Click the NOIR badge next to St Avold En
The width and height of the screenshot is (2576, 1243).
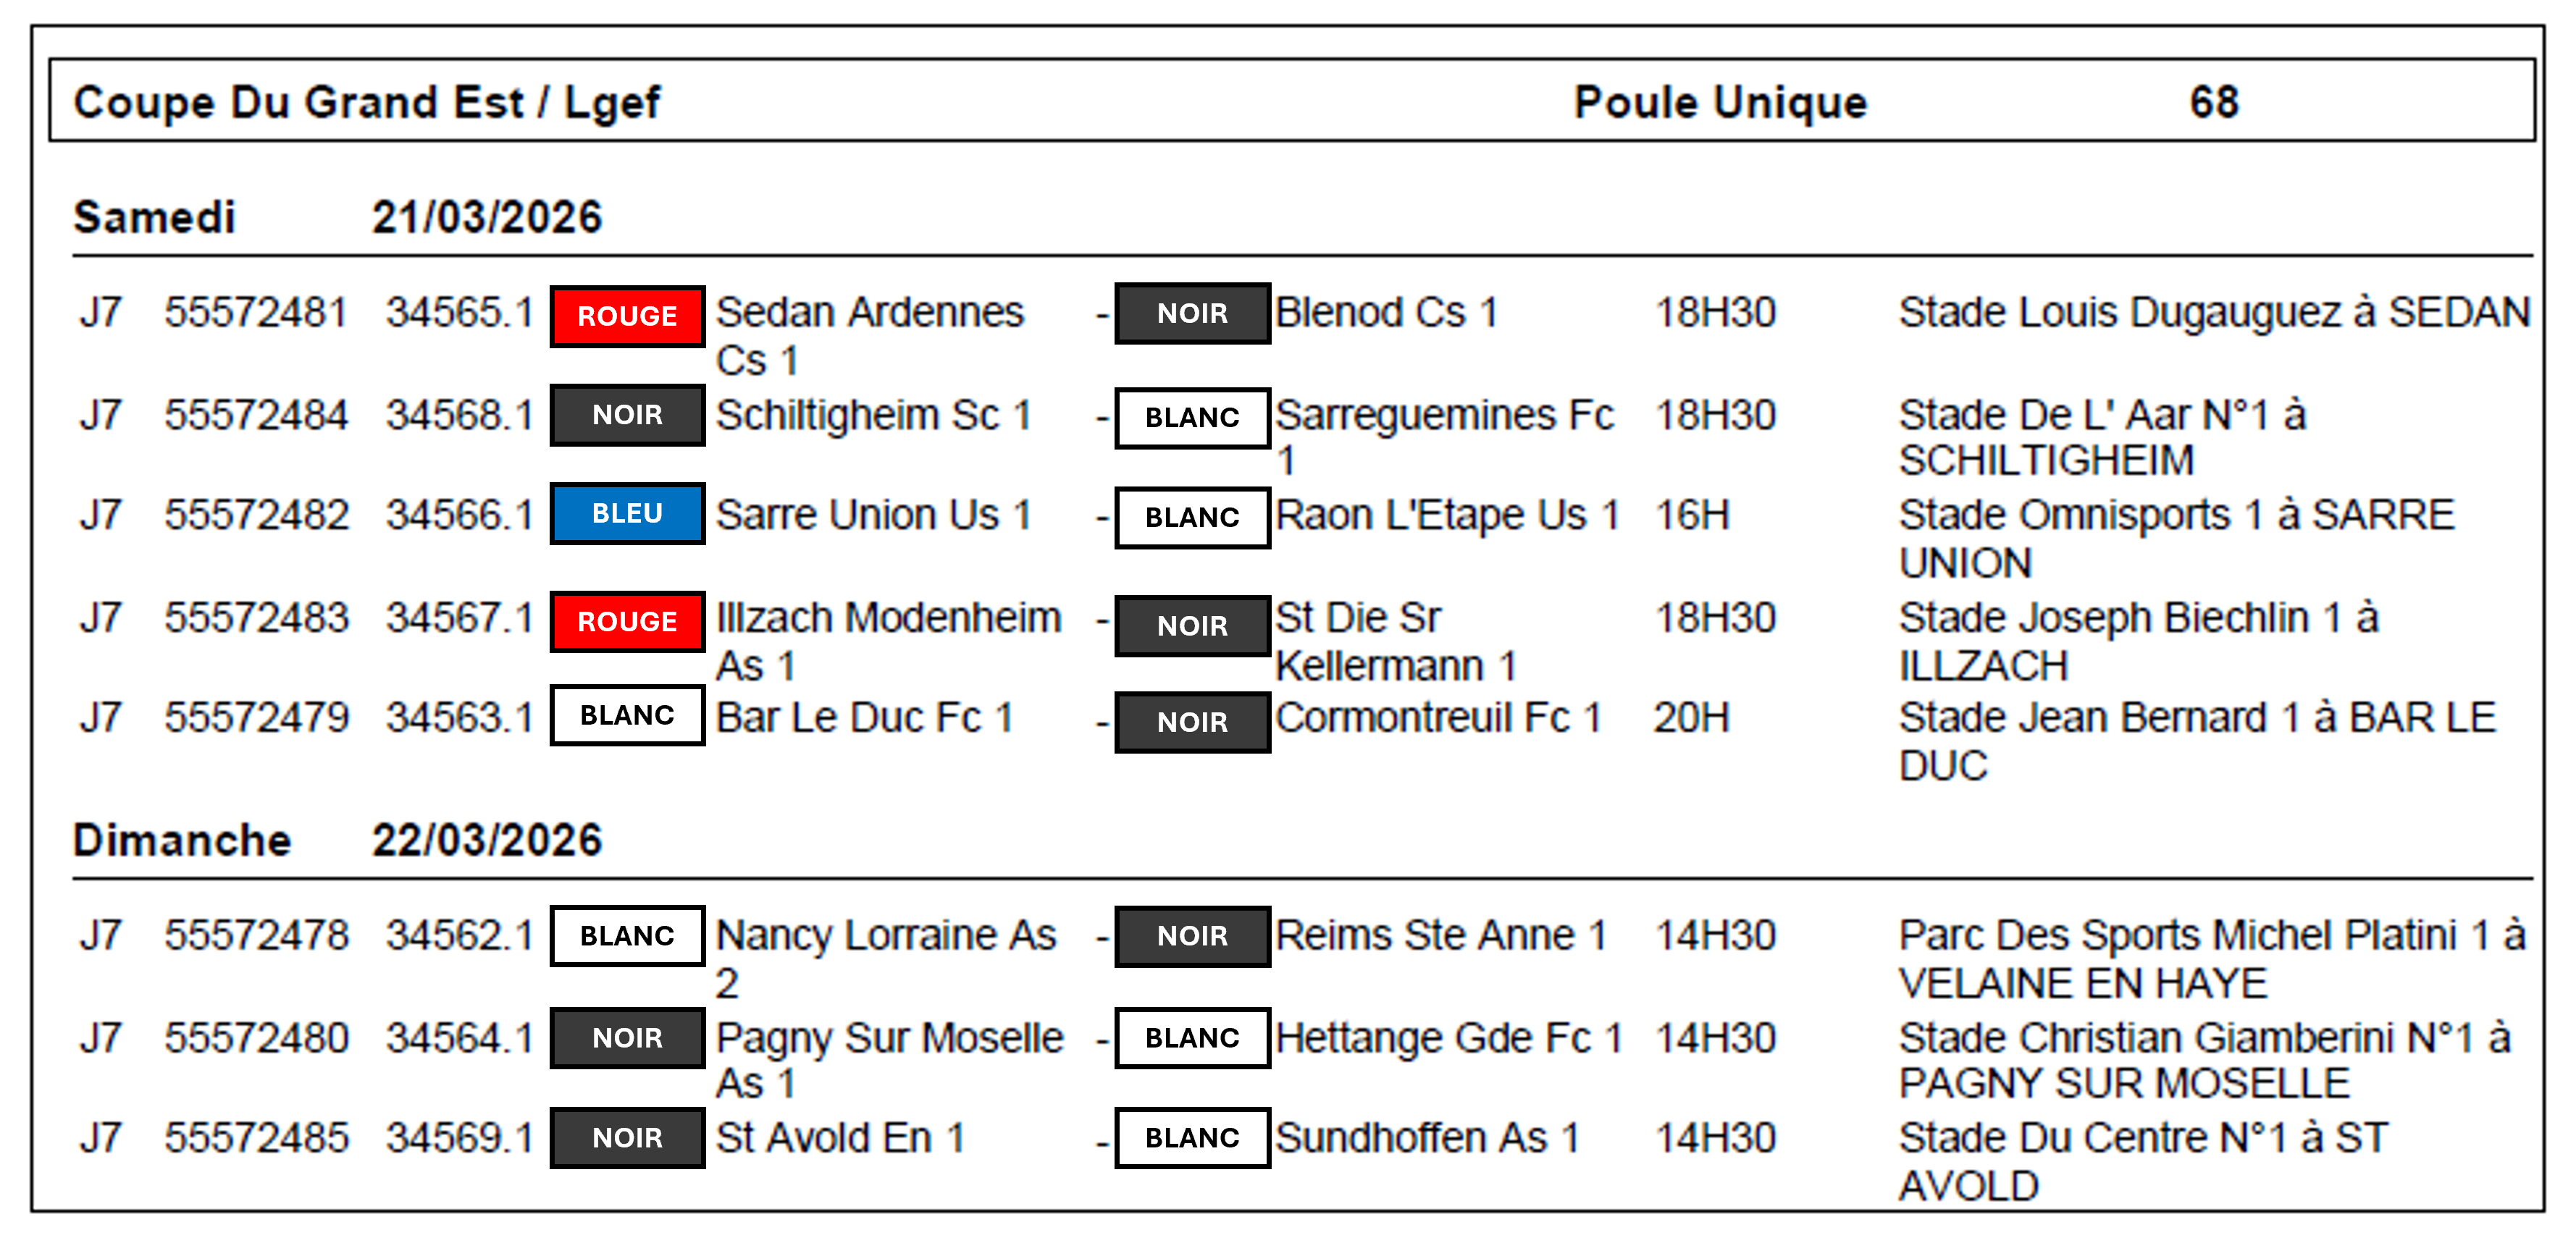(x=627, y=1138)
